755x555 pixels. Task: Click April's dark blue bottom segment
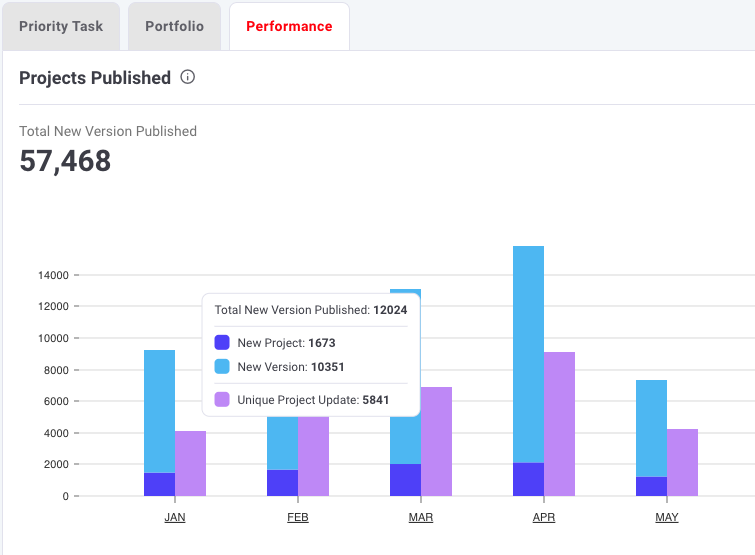pyautogui.click(x=528, y=479)
